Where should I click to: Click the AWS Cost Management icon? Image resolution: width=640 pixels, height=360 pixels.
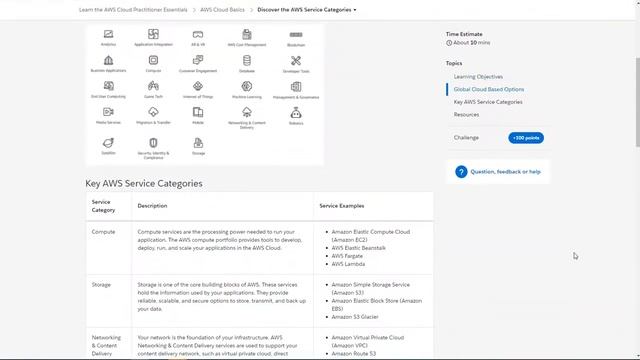pos(247,34)
